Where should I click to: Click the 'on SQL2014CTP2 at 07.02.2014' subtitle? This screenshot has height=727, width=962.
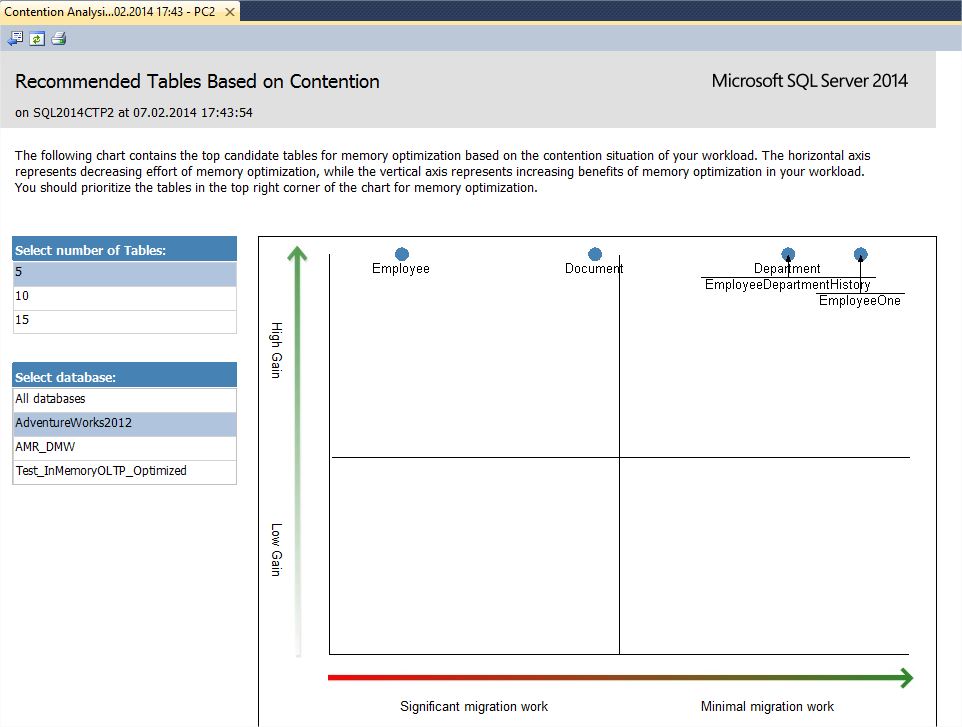coord(134,113)
